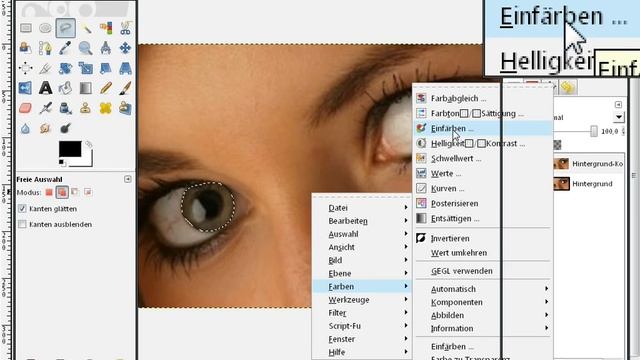The image size is (640, 360).
Task: Open the background color white swatch
Action: click(x=87, y=161)
